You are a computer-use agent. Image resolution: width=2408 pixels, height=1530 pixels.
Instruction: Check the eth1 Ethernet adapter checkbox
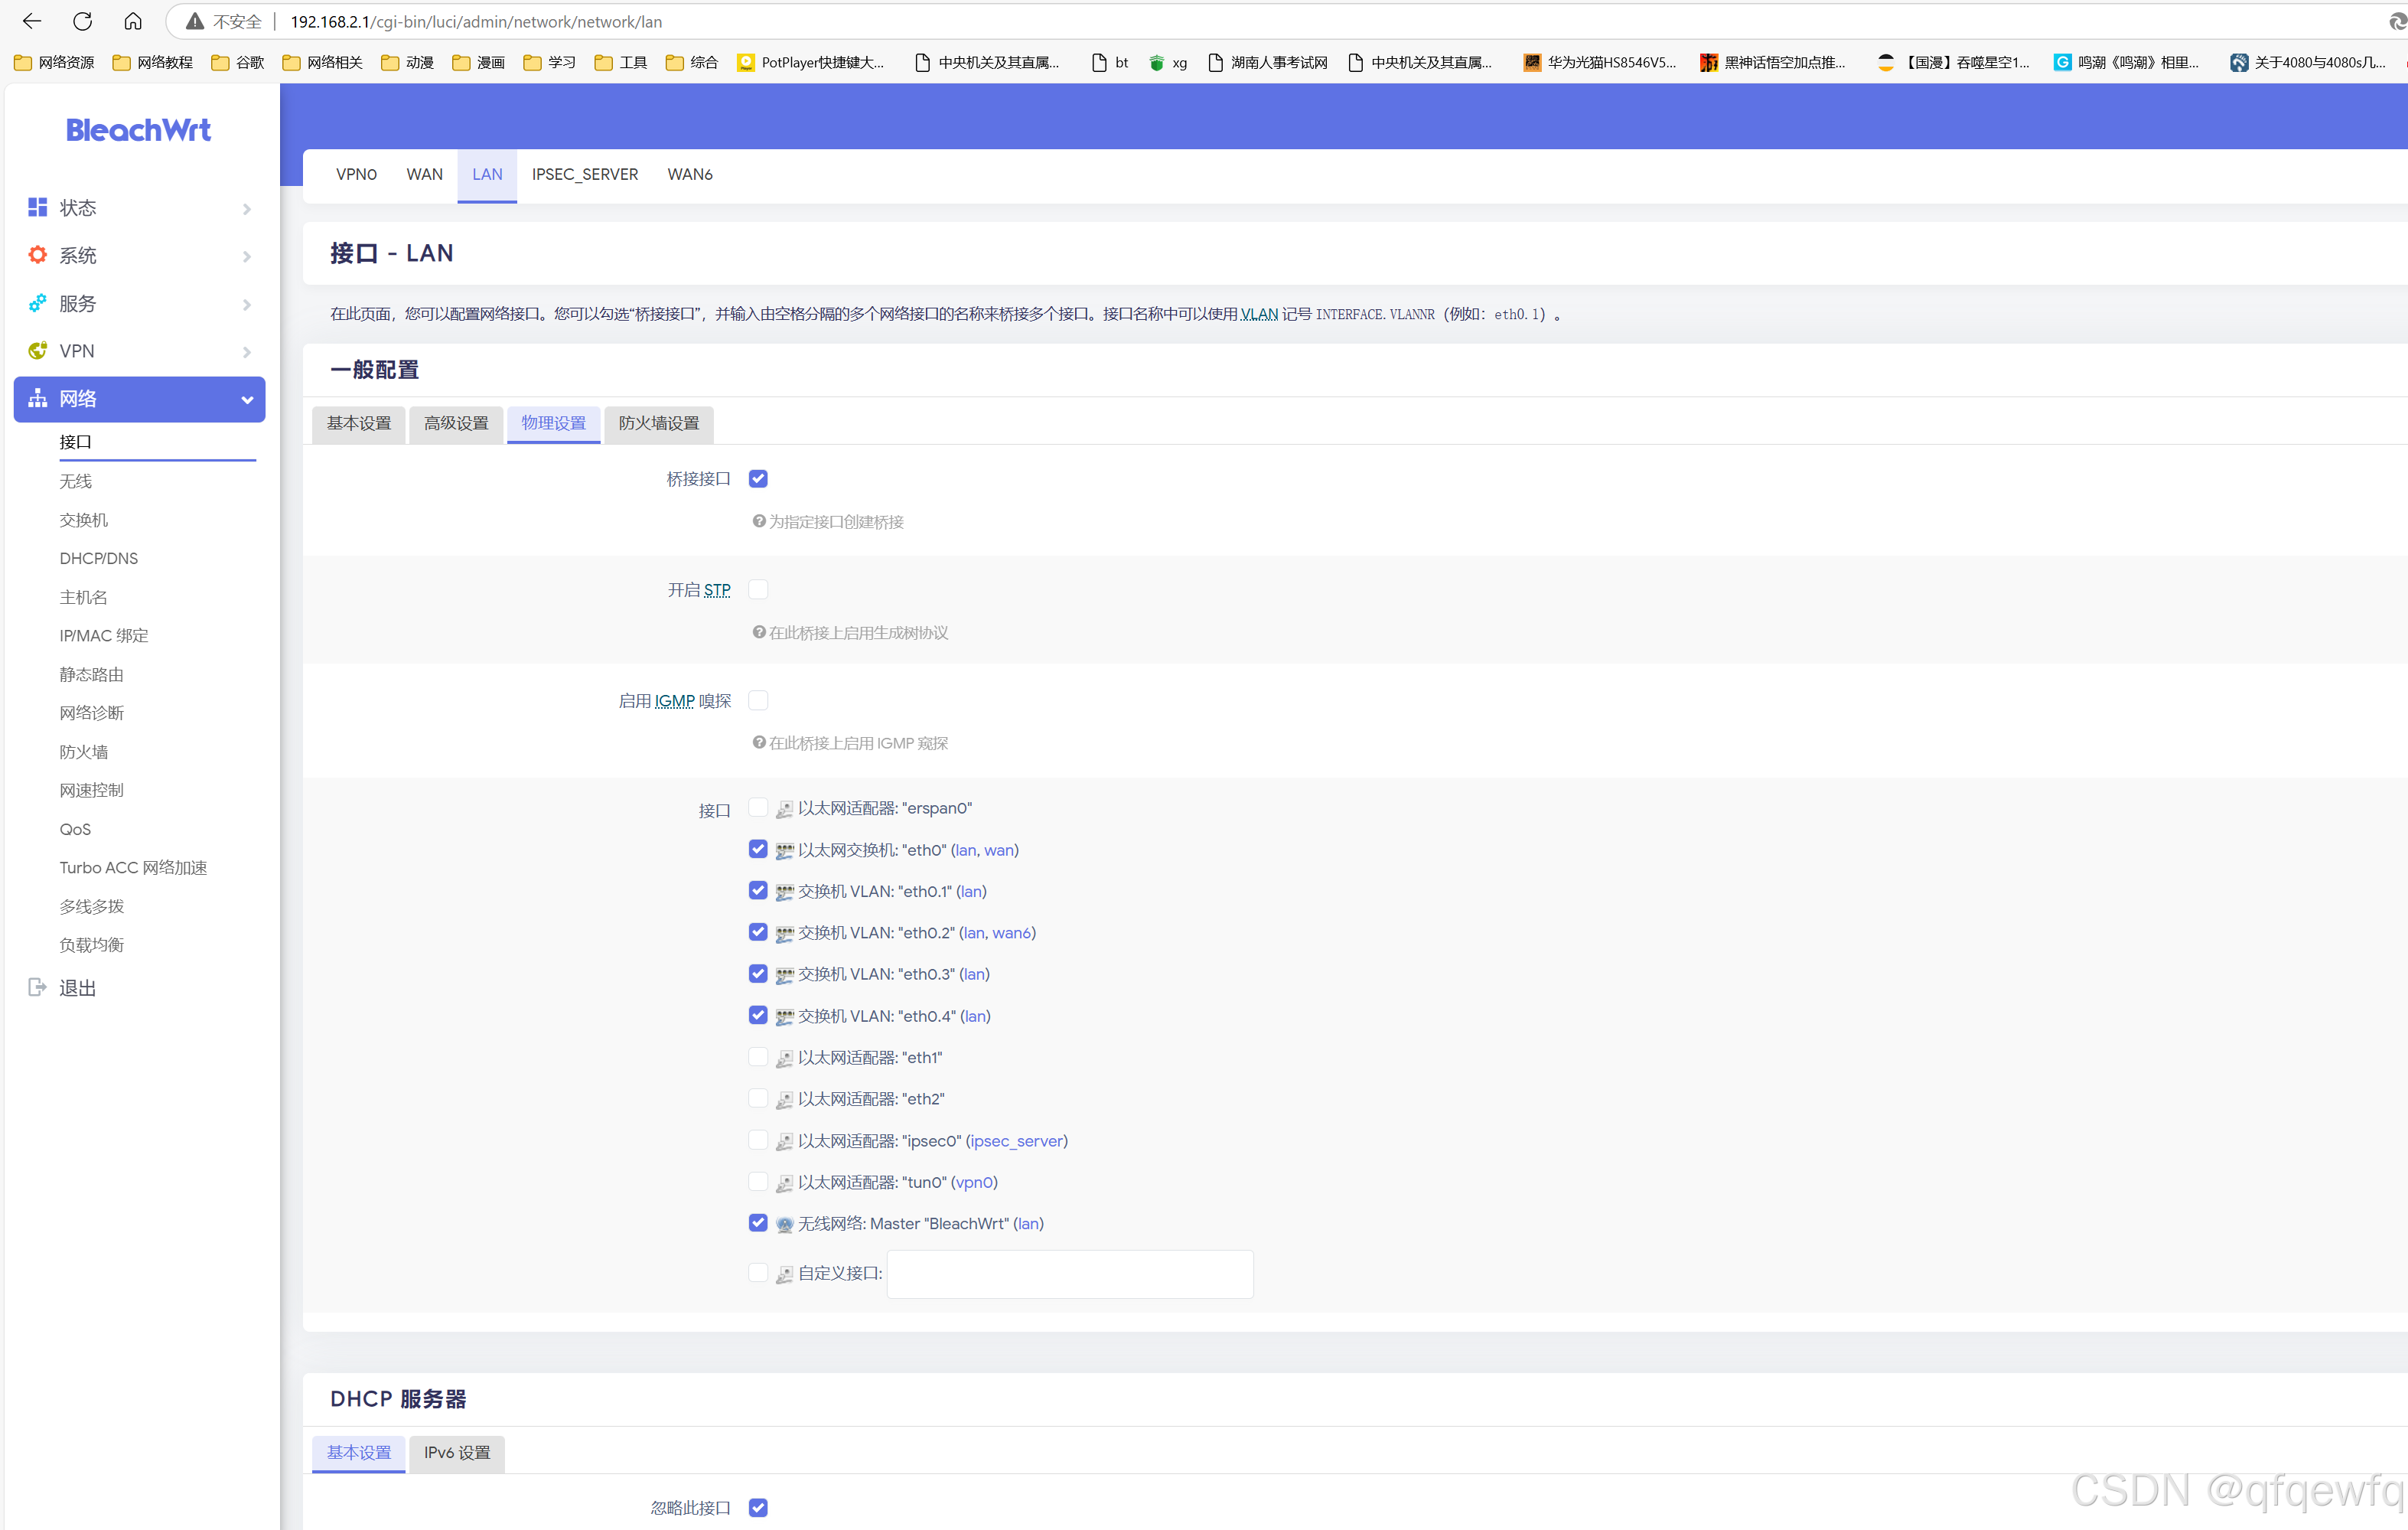click(x=758, y=1057)
